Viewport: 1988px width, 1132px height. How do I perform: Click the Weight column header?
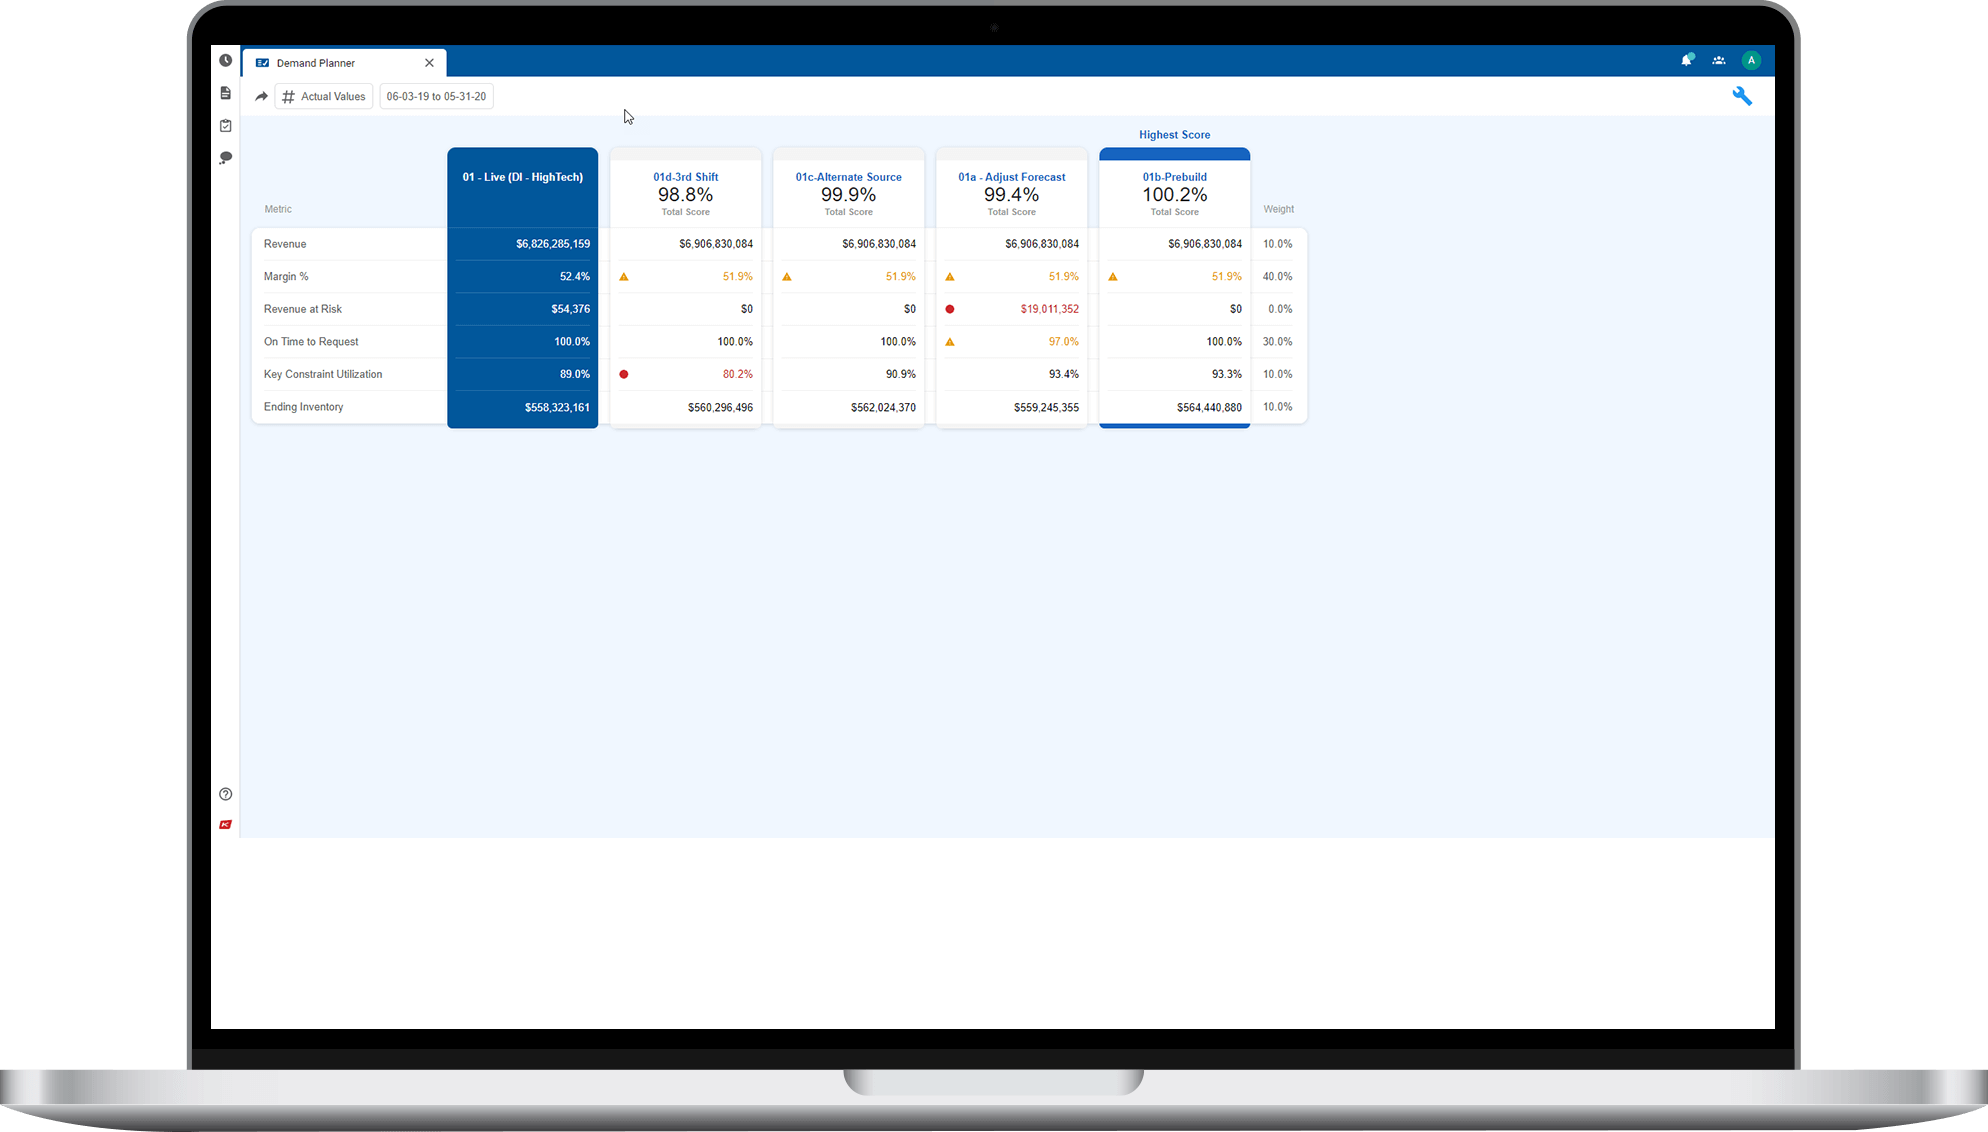[x=1278, y=209]
